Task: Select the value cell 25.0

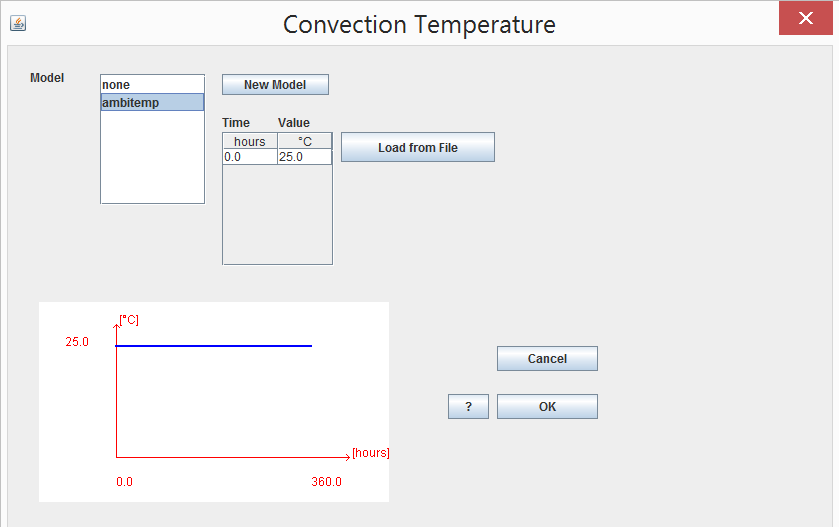Action: (304, 157)
